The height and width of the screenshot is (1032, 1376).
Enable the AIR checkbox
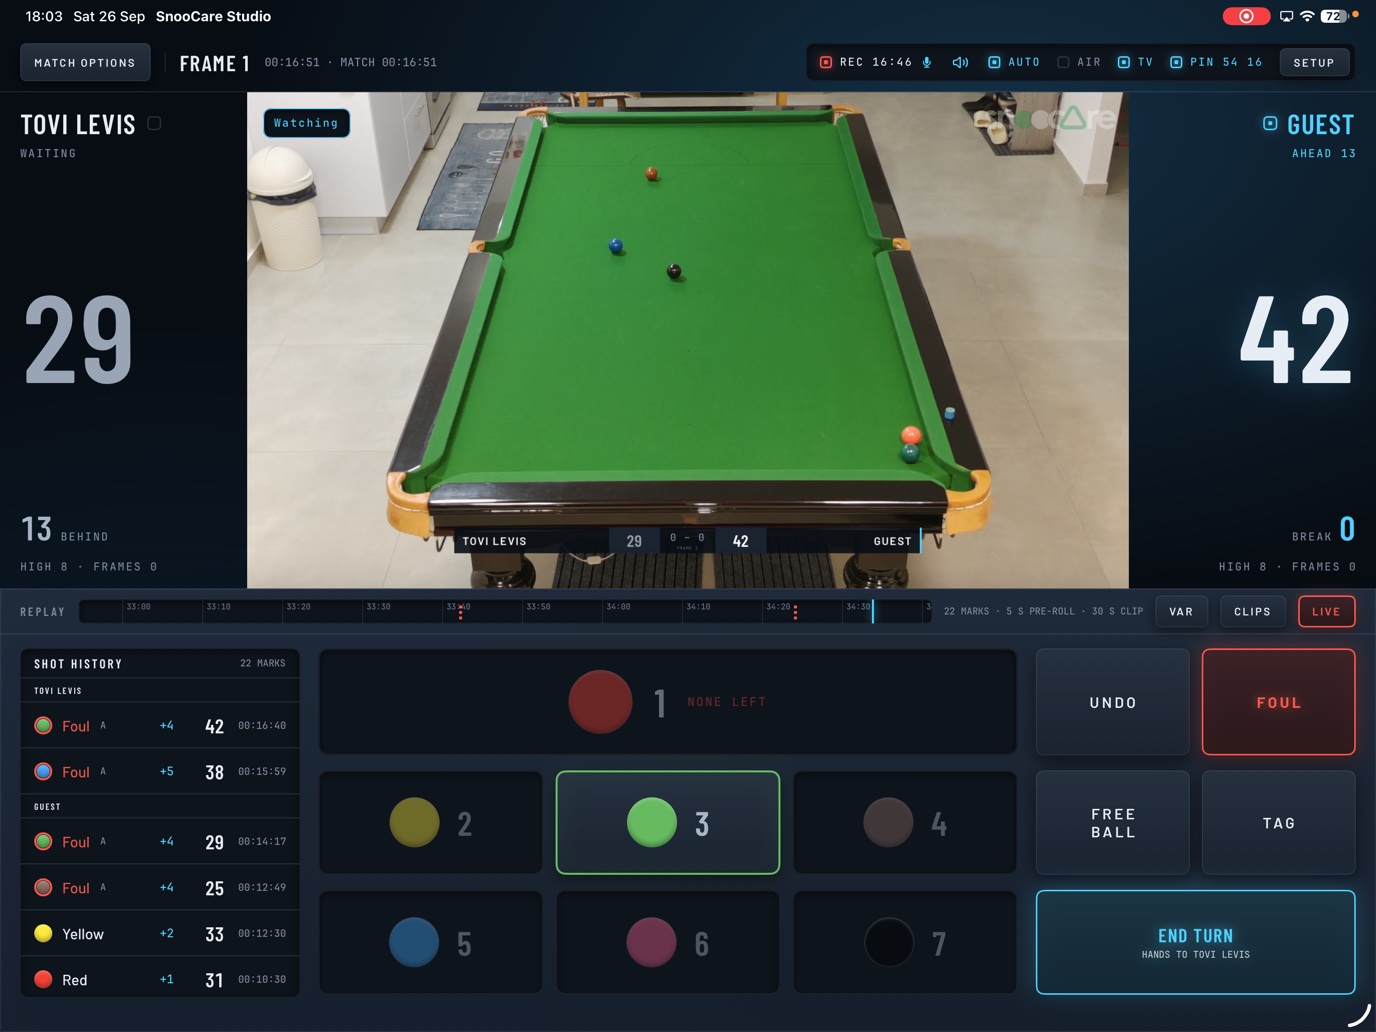point(1063,62)
